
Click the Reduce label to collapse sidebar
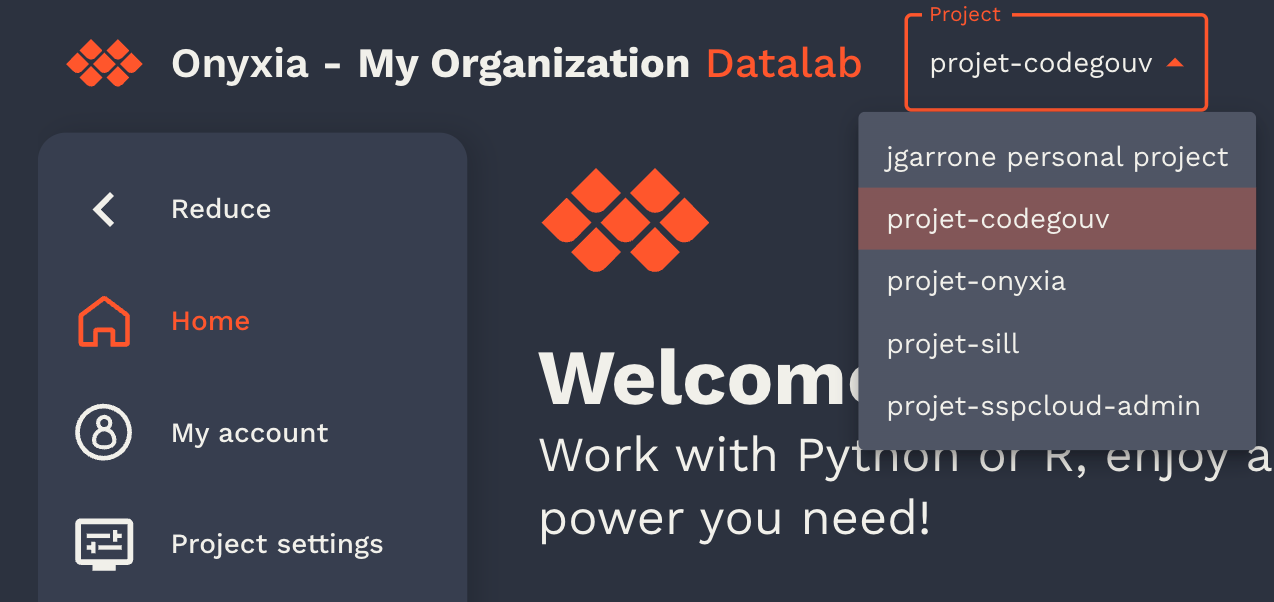[221, 209]
